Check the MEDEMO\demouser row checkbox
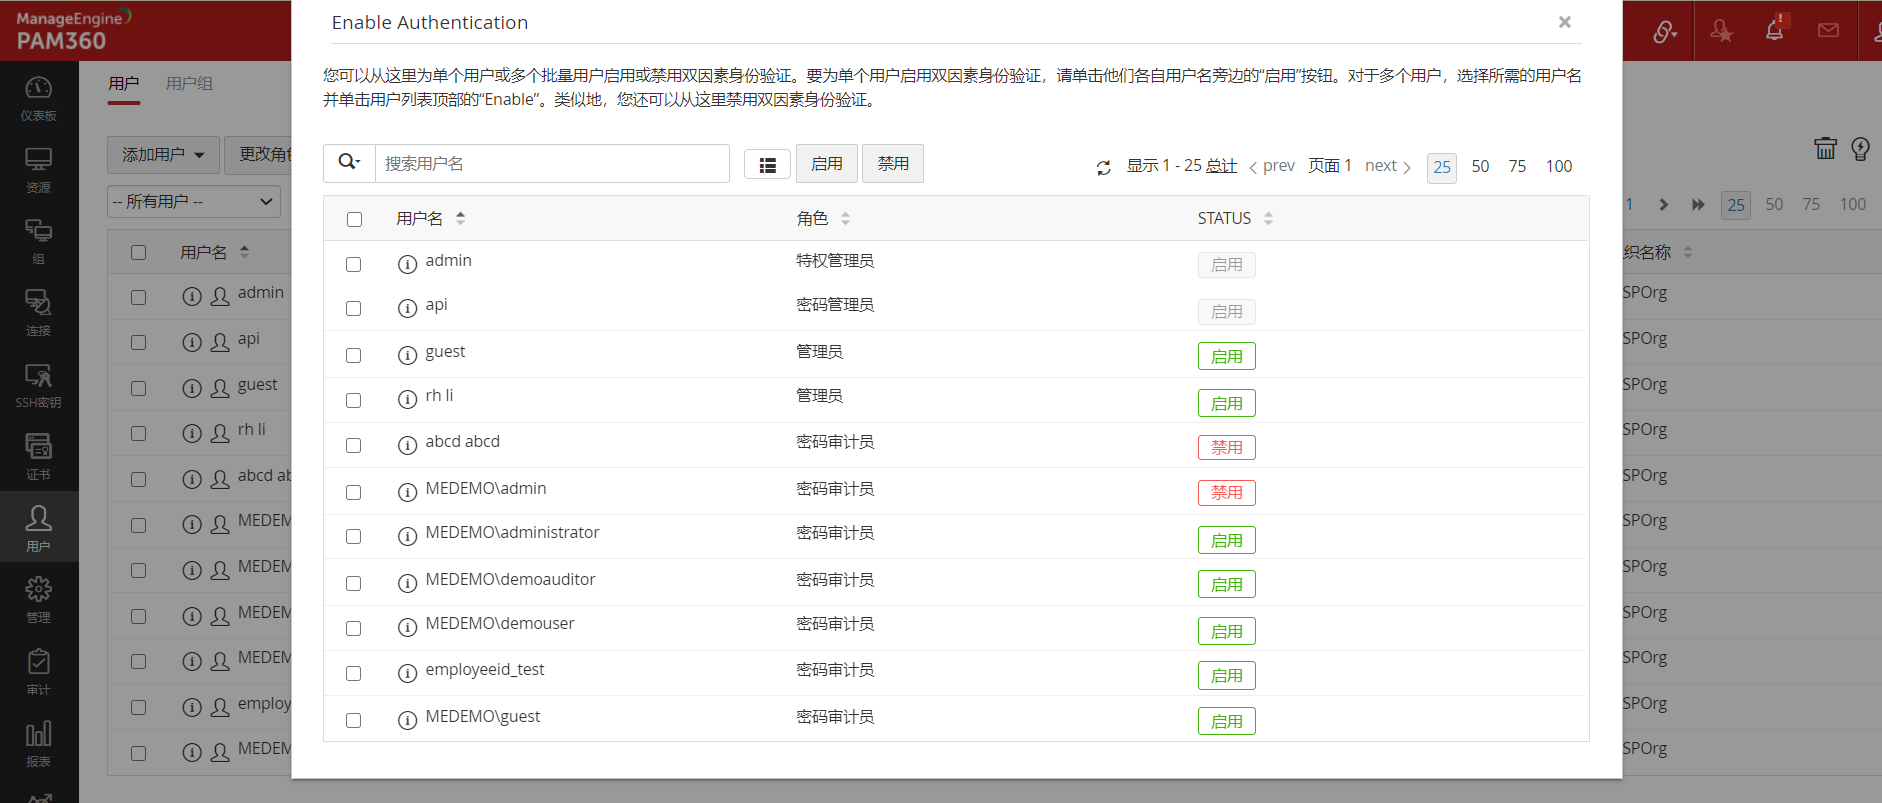Screen dimensions: 1882x803 point(353,628)
